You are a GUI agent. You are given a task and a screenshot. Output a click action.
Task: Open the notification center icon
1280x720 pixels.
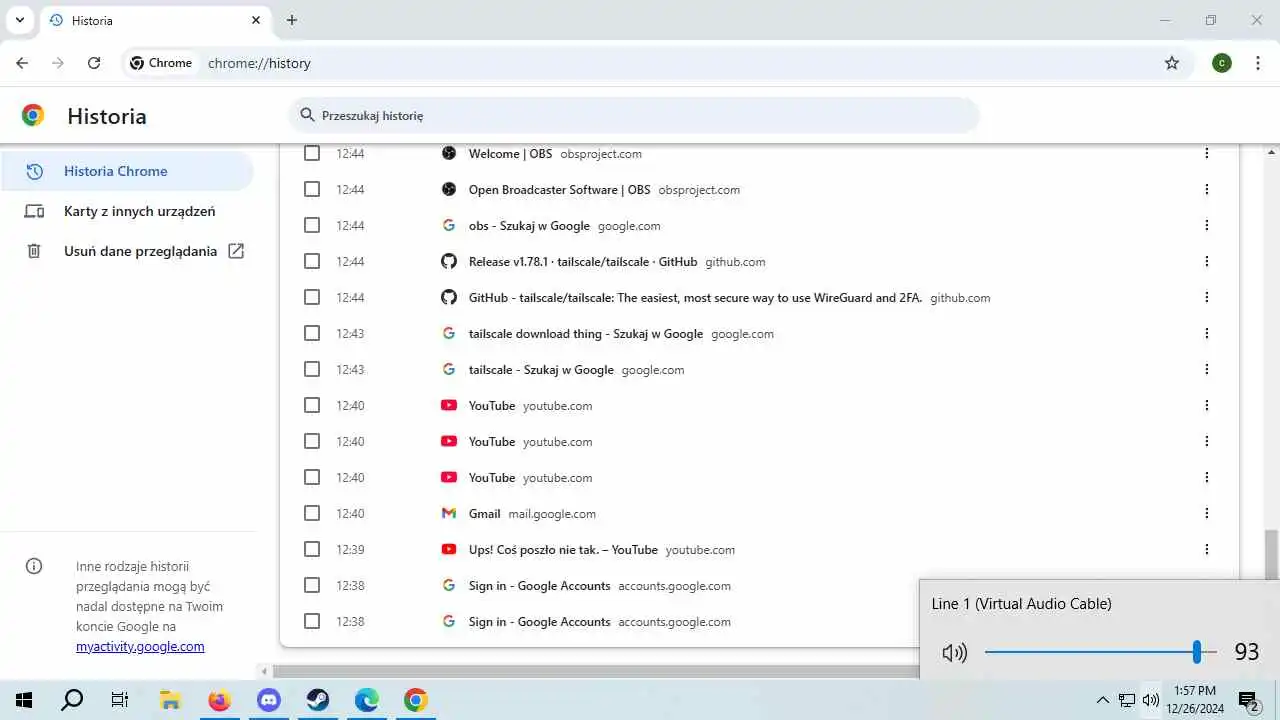pyautogui.click(x=1248, y=700)
